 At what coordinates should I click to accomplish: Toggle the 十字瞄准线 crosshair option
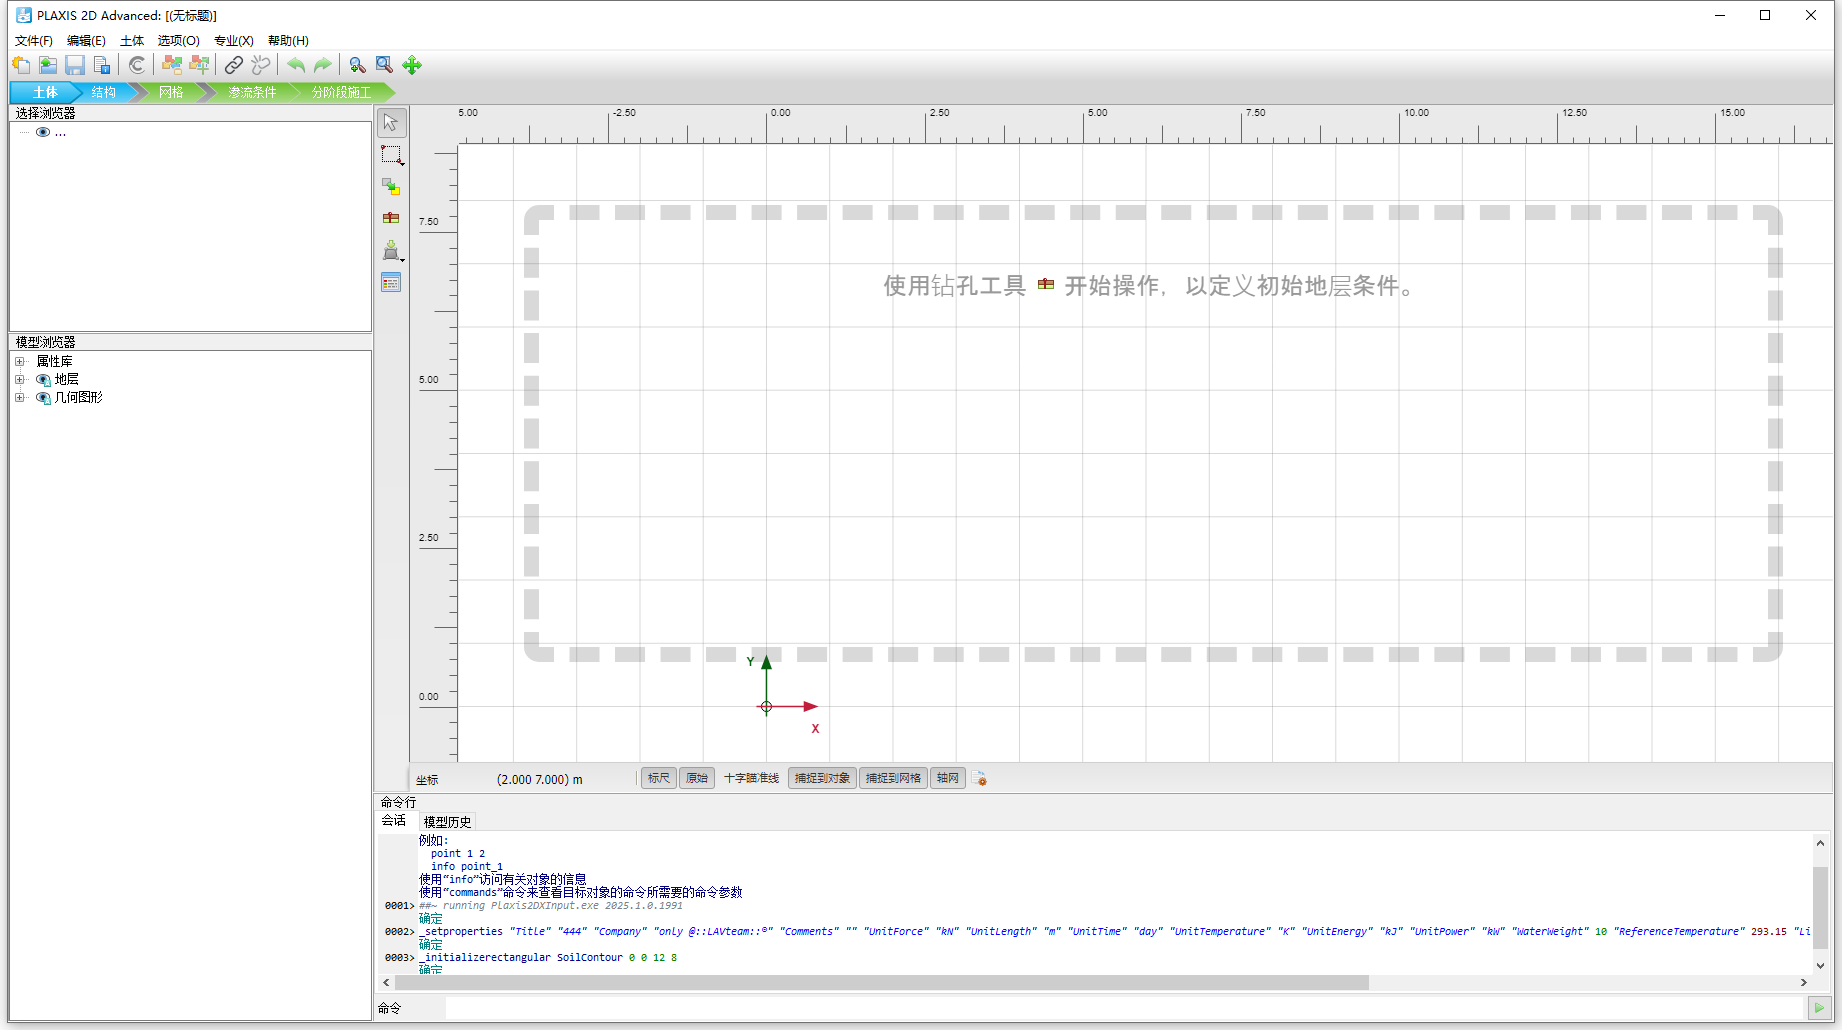[x=751, y=778]
